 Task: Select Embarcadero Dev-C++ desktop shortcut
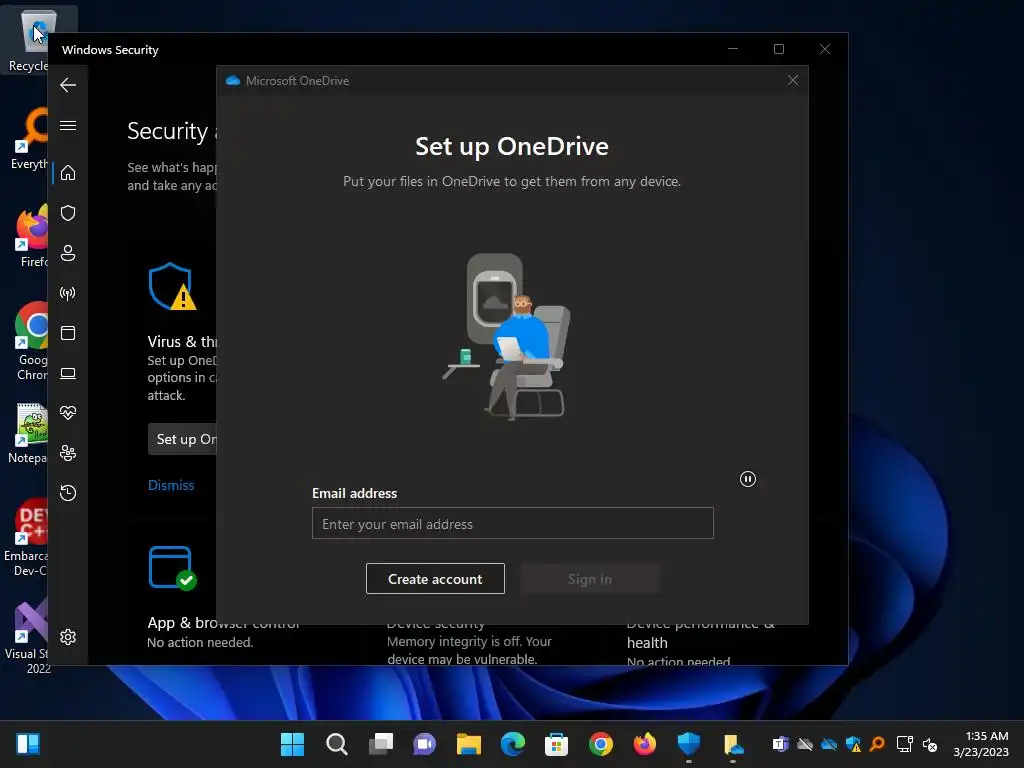coord(26,537)
